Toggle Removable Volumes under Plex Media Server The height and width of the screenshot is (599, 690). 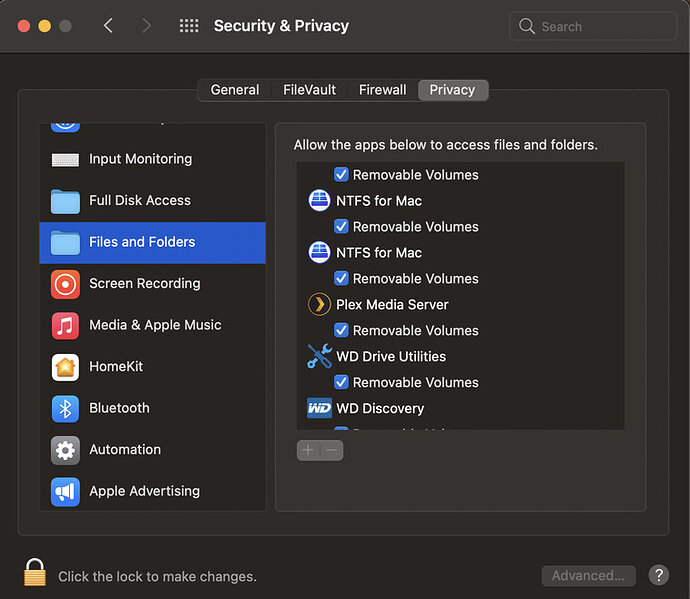pyautogui.click(x=341, y=331)
